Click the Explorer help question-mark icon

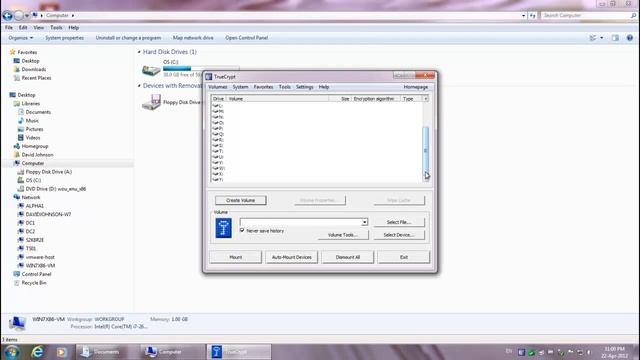[x=629, y=38]
